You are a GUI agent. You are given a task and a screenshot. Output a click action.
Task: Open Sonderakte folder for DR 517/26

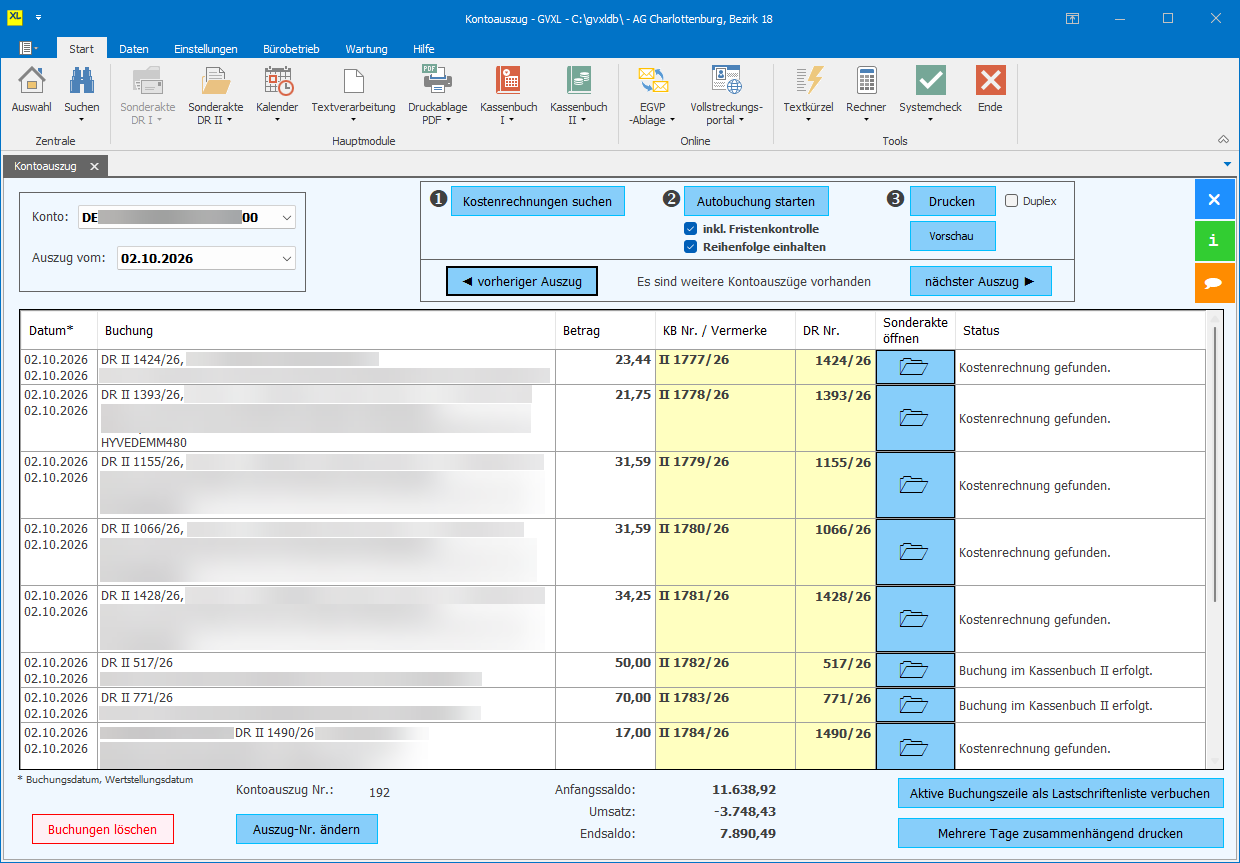[x=915, y=670]
